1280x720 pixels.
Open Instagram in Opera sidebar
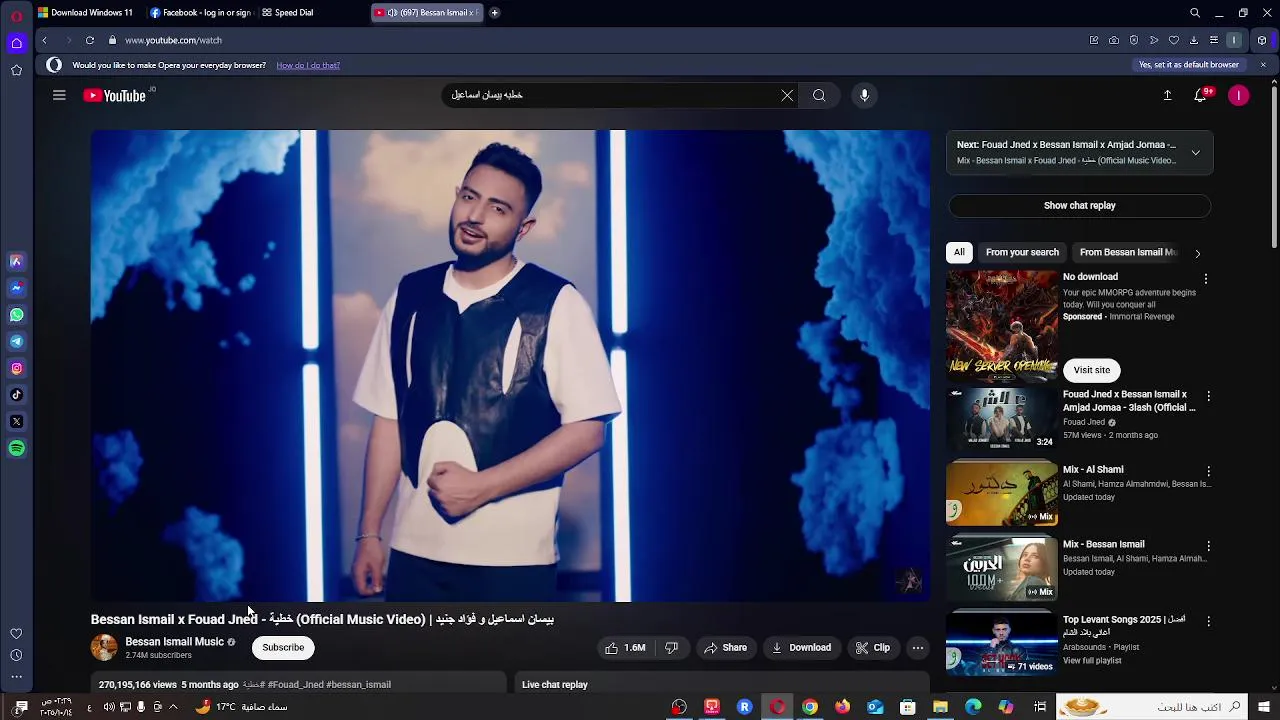click(x=16, y=369)
